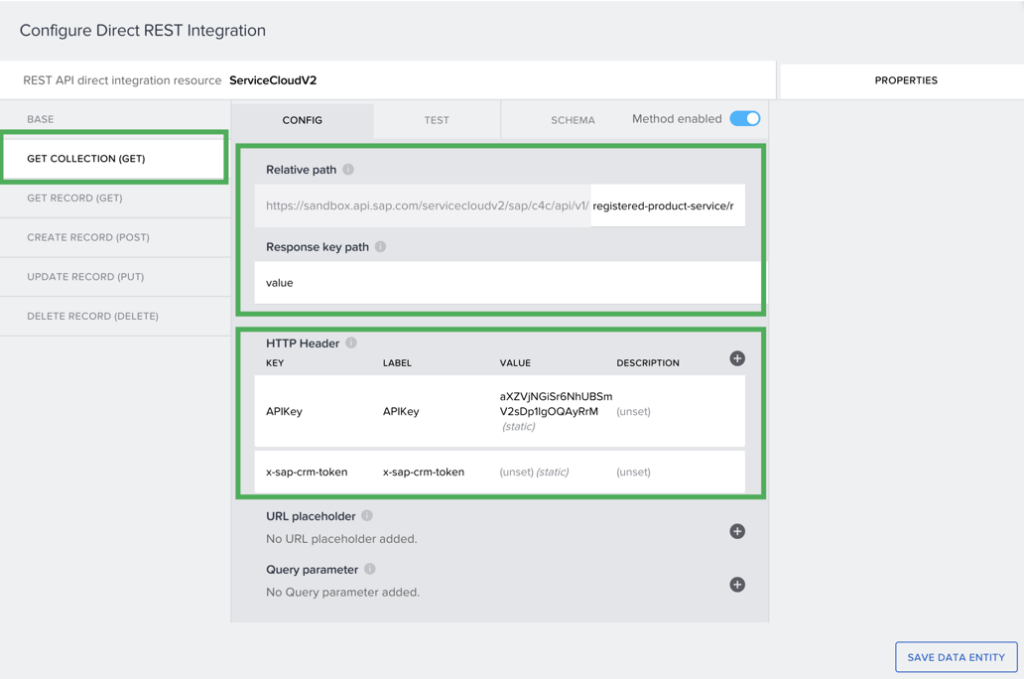Viewport: 1024px width, 679px height.
Task: Click info icon beside Query parameter
Action: point(370,569)
